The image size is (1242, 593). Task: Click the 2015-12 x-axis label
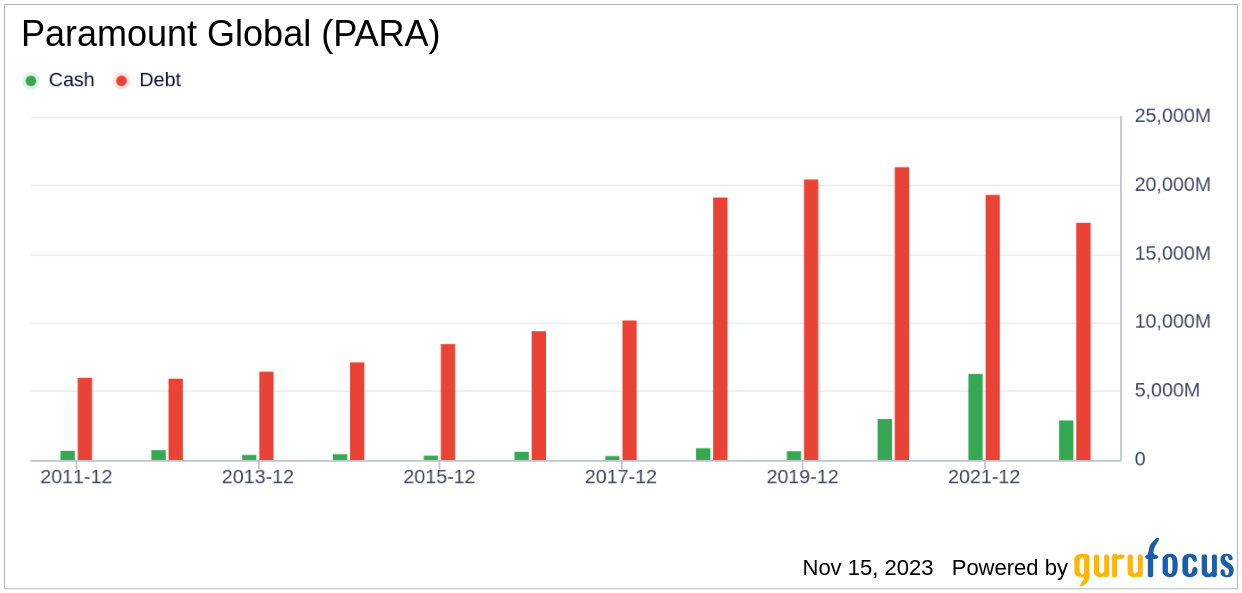pyautogui.click(x=439, y=478)
